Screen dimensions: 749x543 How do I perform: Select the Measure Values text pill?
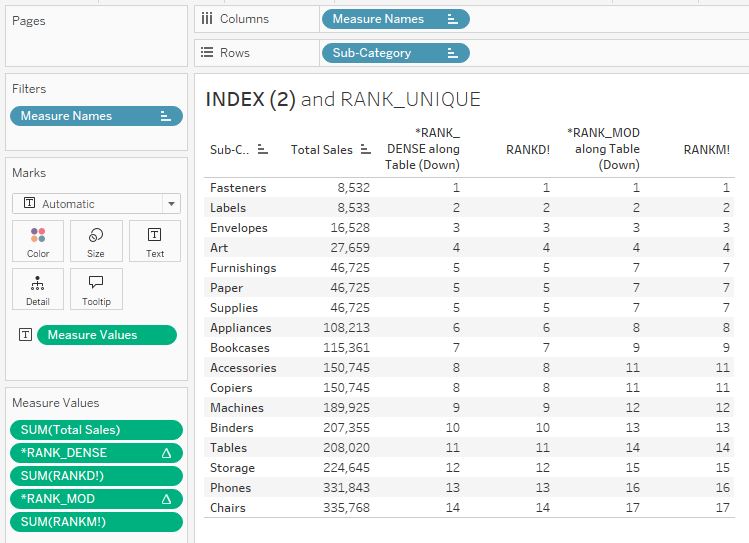[106, 335]
